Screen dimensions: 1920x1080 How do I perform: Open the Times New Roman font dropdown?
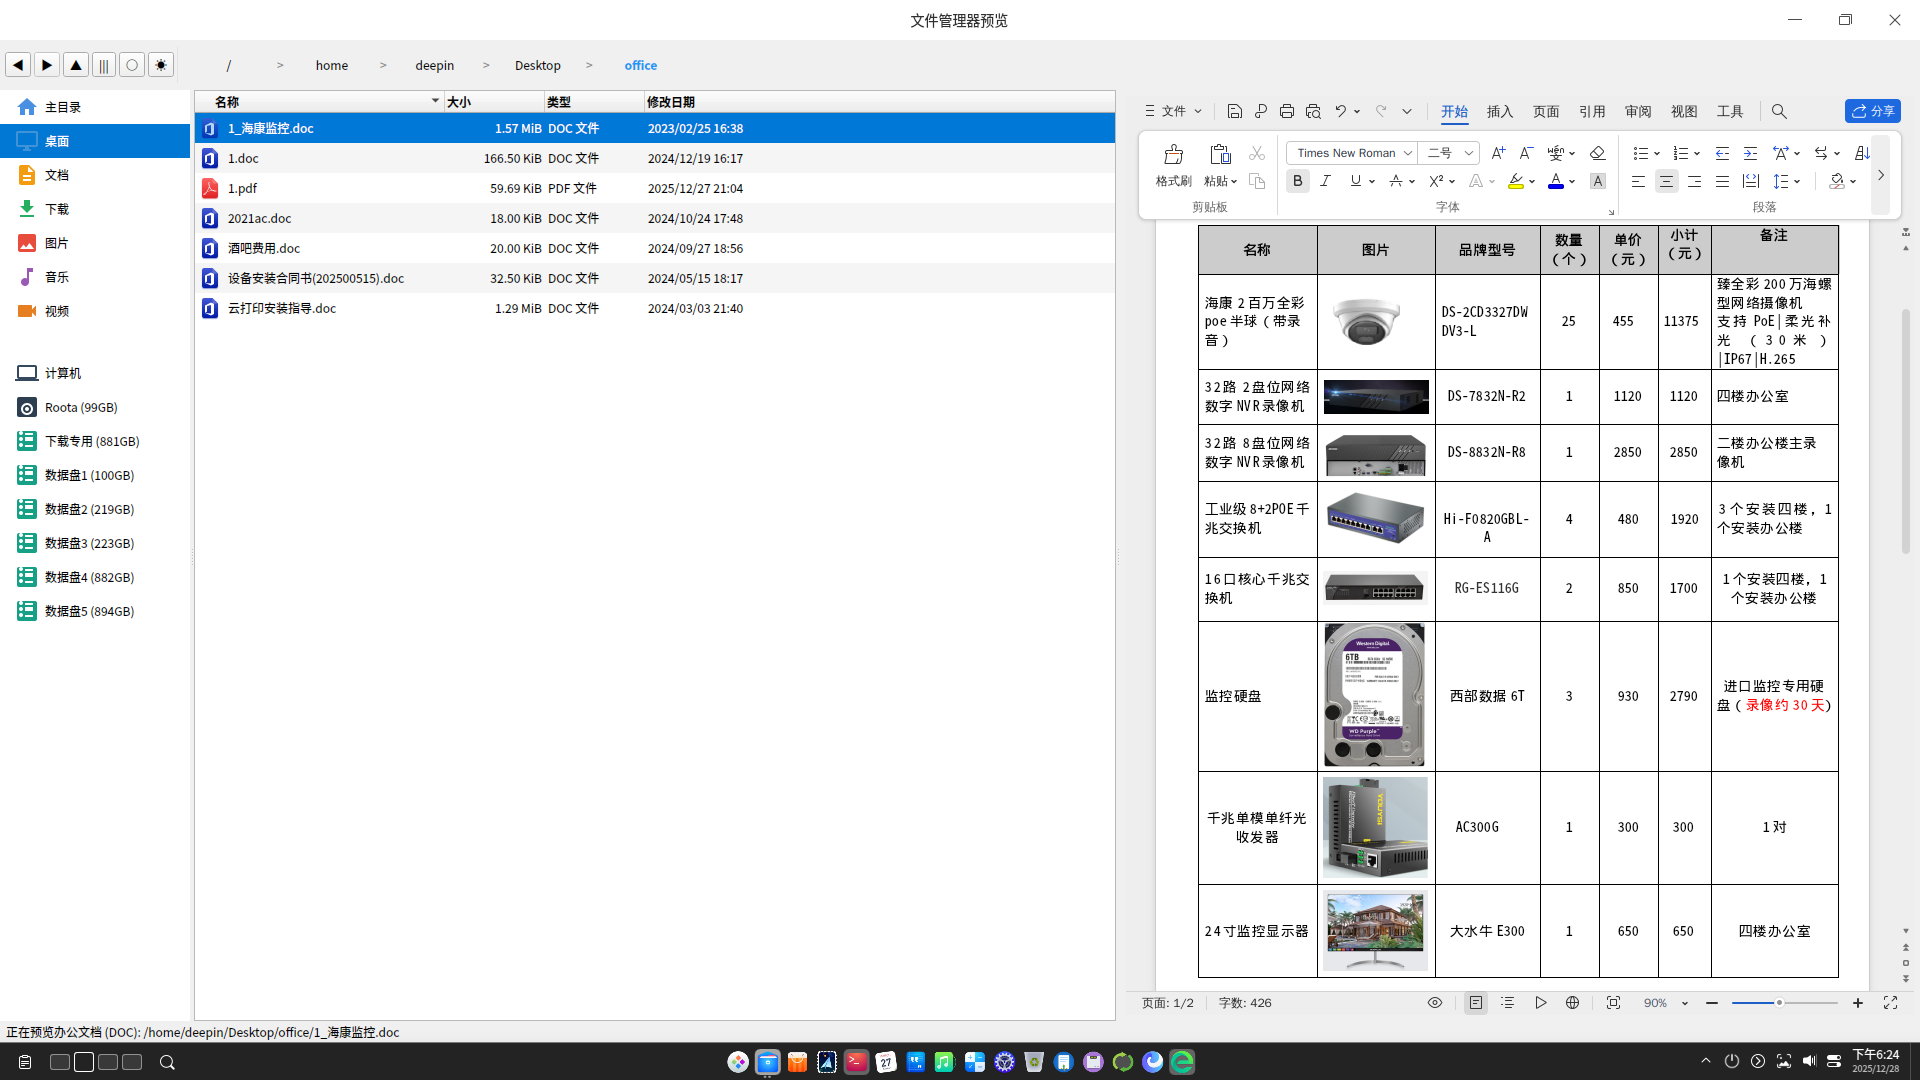tap(1407, 153)
